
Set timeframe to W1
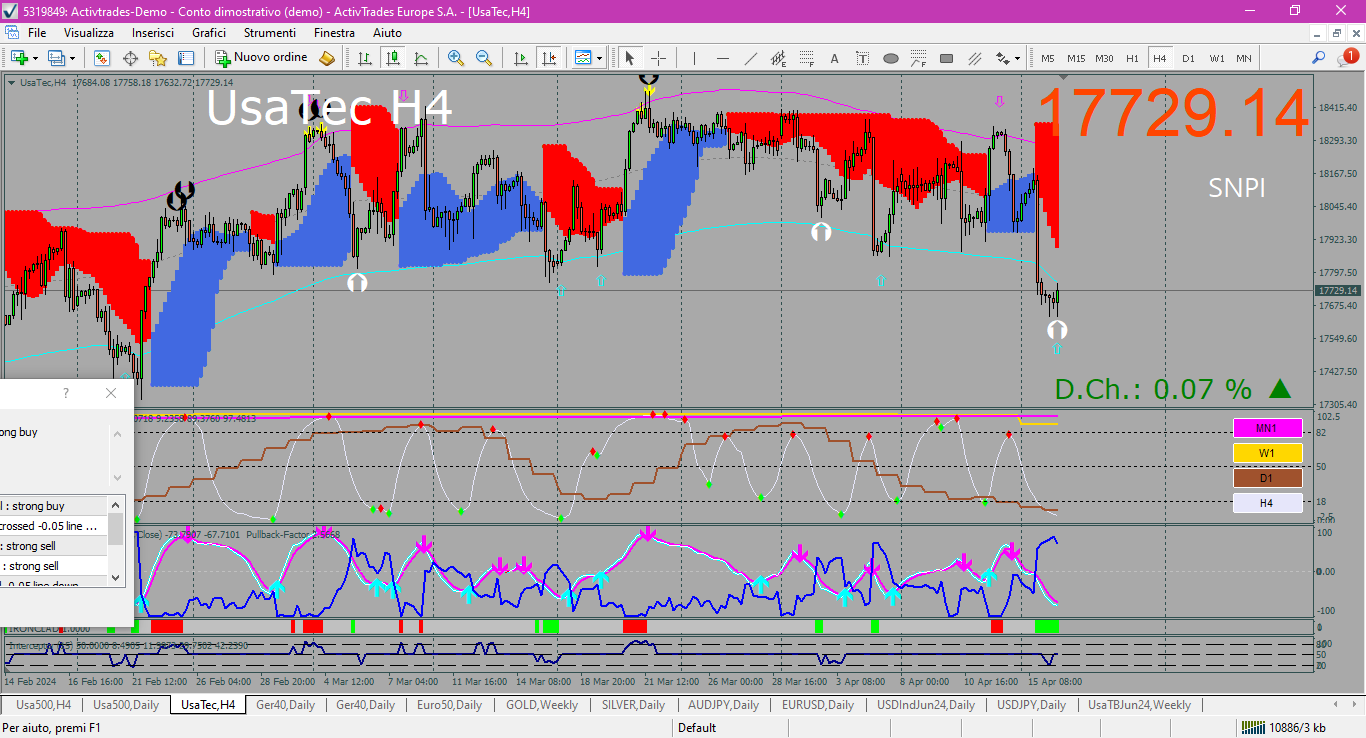[1216, 58]
